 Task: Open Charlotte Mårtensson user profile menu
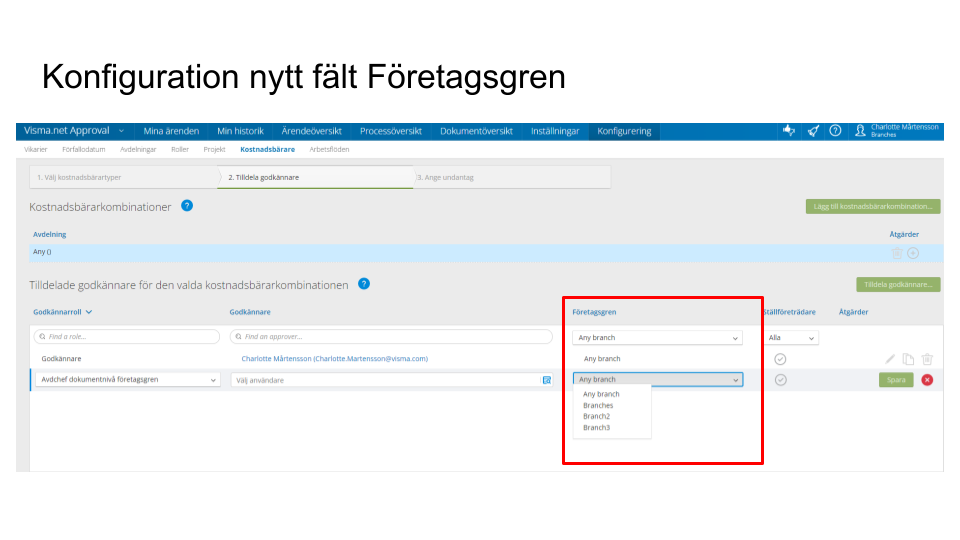(x=896, y=130)
